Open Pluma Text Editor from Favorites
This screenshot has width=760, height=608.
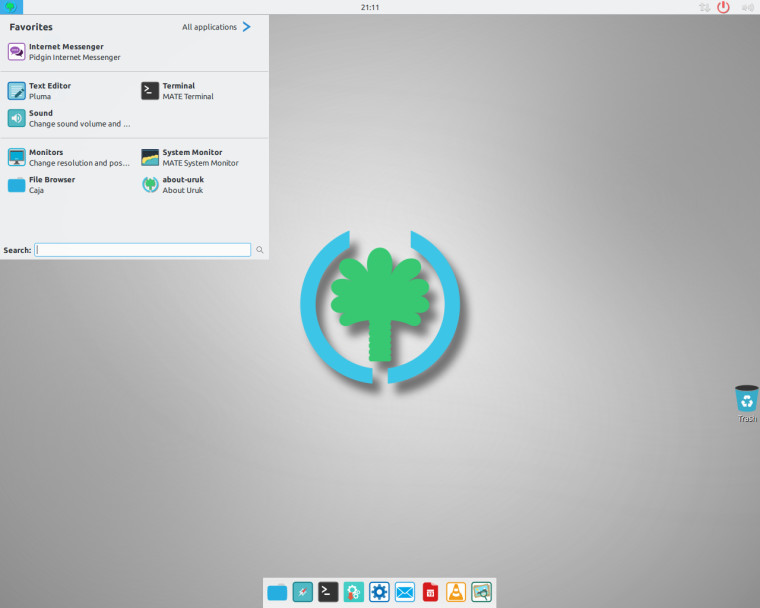(x=40, y=91)
